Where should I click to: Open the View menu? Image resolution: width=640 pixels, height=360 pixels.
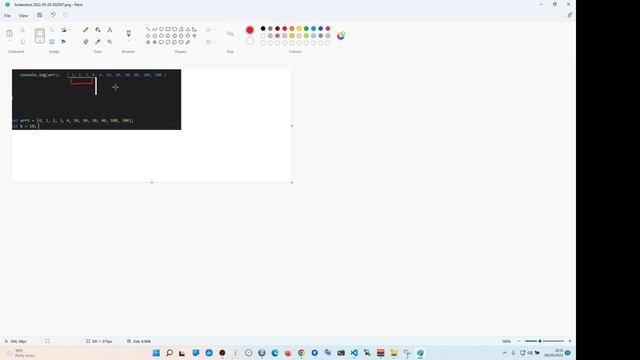click(x=23, y=16)
